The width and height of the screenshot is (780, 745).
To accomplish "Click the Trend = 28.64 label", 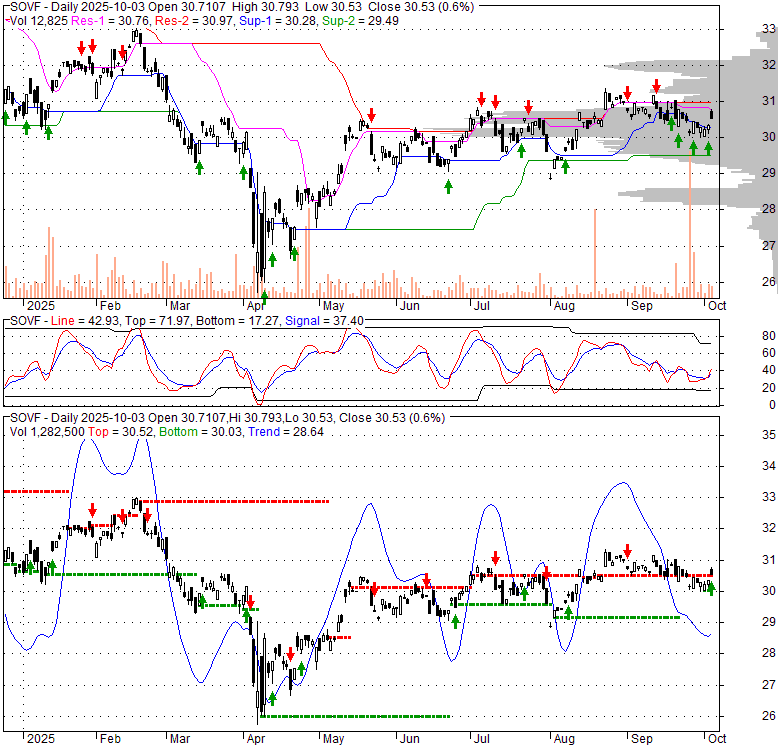I will click(286, 432).
